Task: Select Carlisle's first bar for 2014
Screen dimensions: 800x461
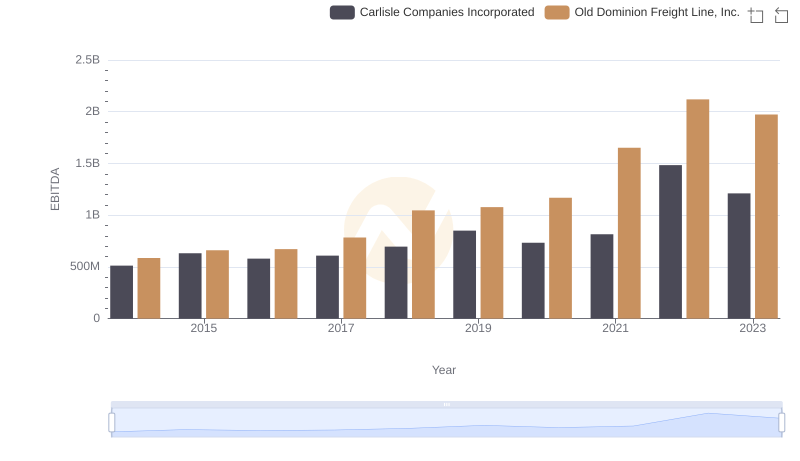Action: pyautogui.click(x=121, y=292)
